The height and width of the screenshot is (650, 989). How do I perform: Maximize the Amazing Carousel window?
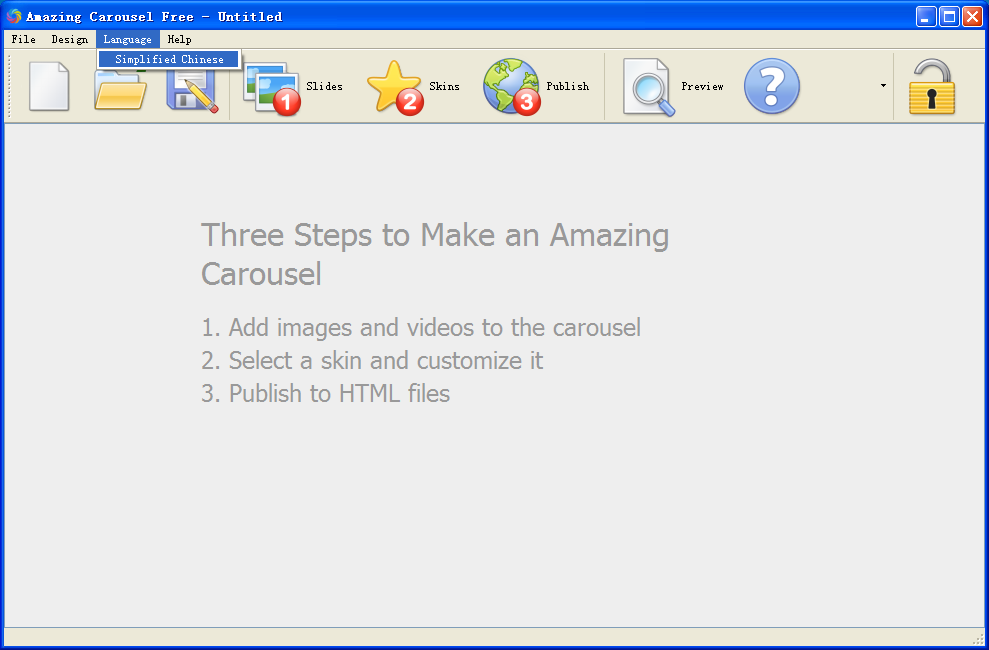tap(949, 16)
